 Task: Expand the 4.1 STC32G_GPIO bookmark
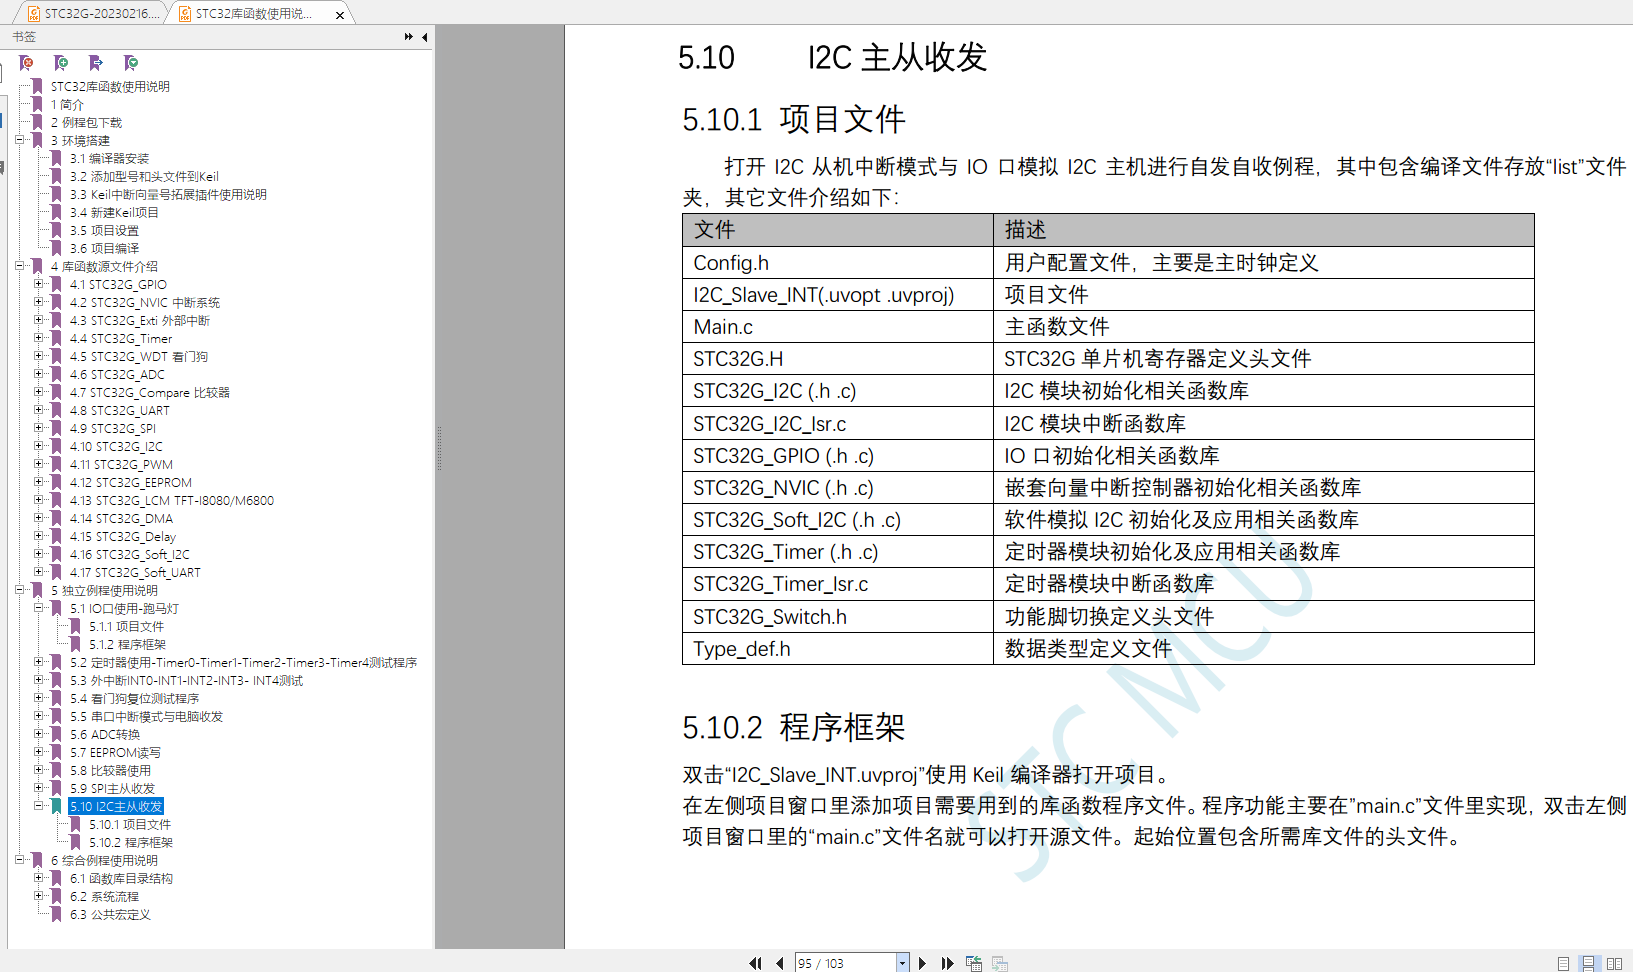(38, 284)
